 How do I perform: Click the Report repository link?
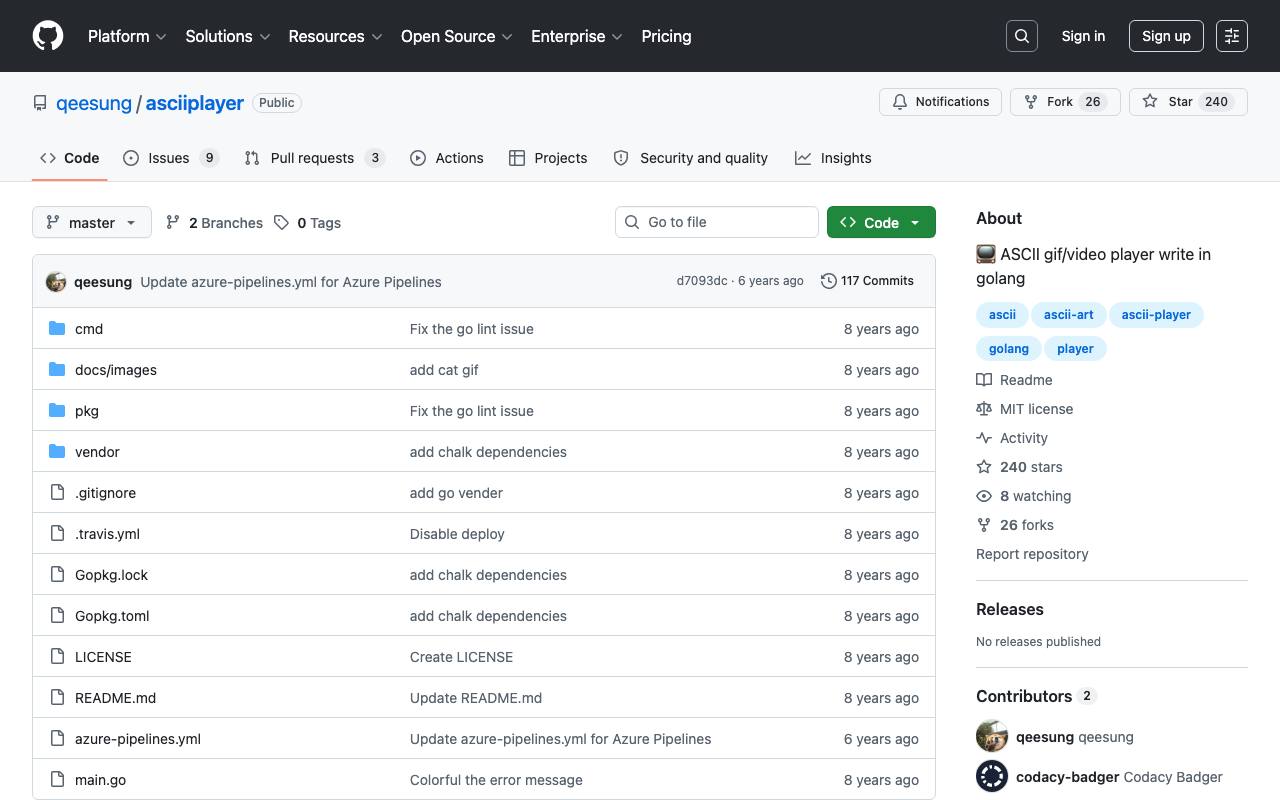tap(1032, 554)
